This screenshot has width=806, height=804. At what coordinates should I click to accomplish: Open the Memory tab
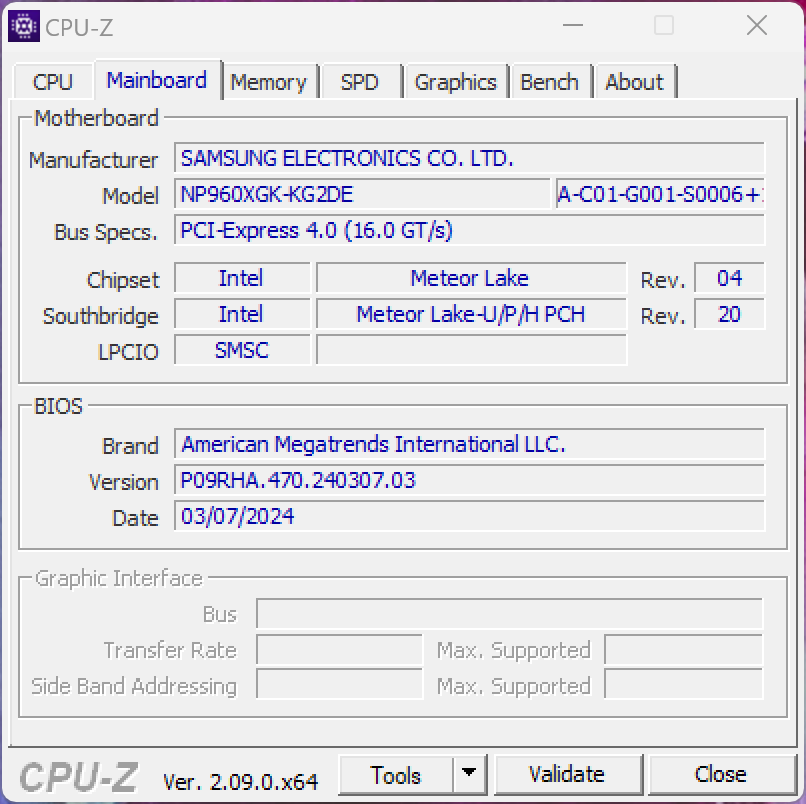pos(268,82)
